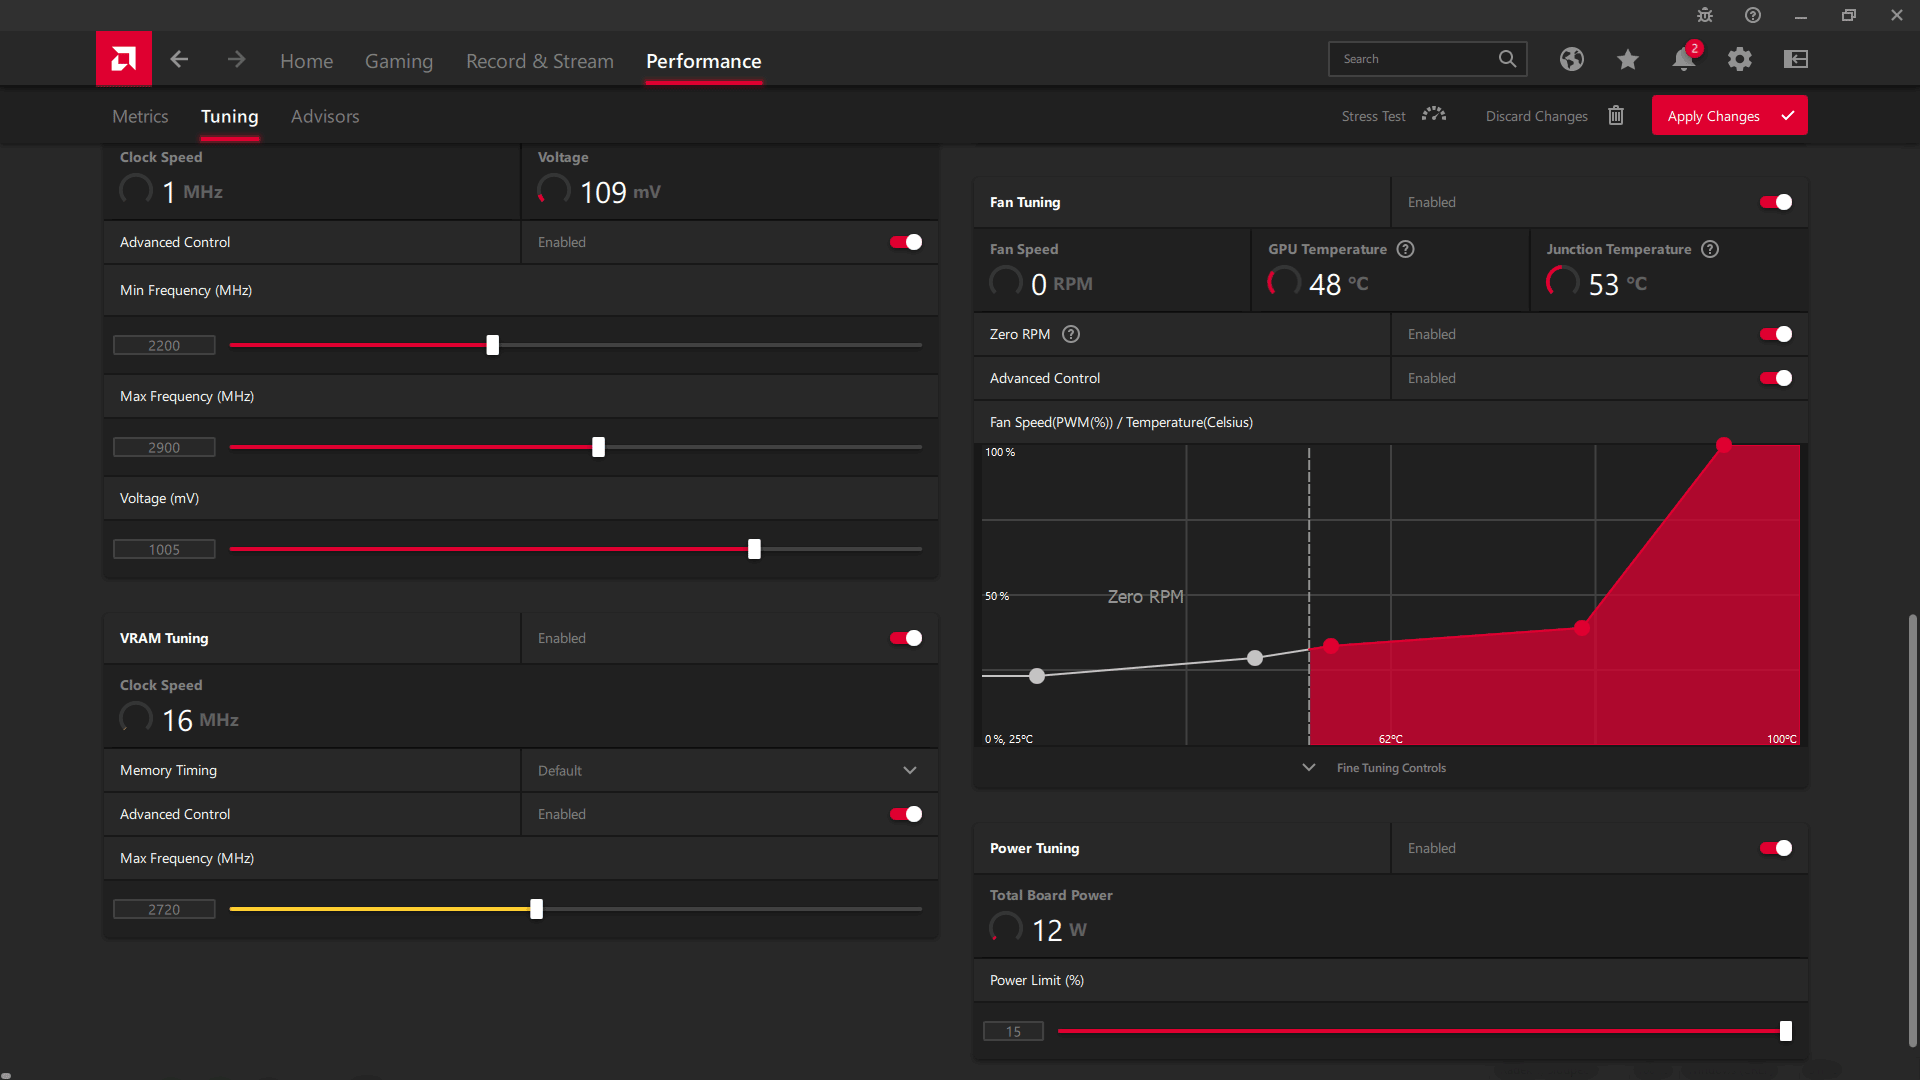Image resolution: width=1920 pixels, height=1080 pixels.
Task: Toggle the sidebar panel icon
Action: (1796, 59)
